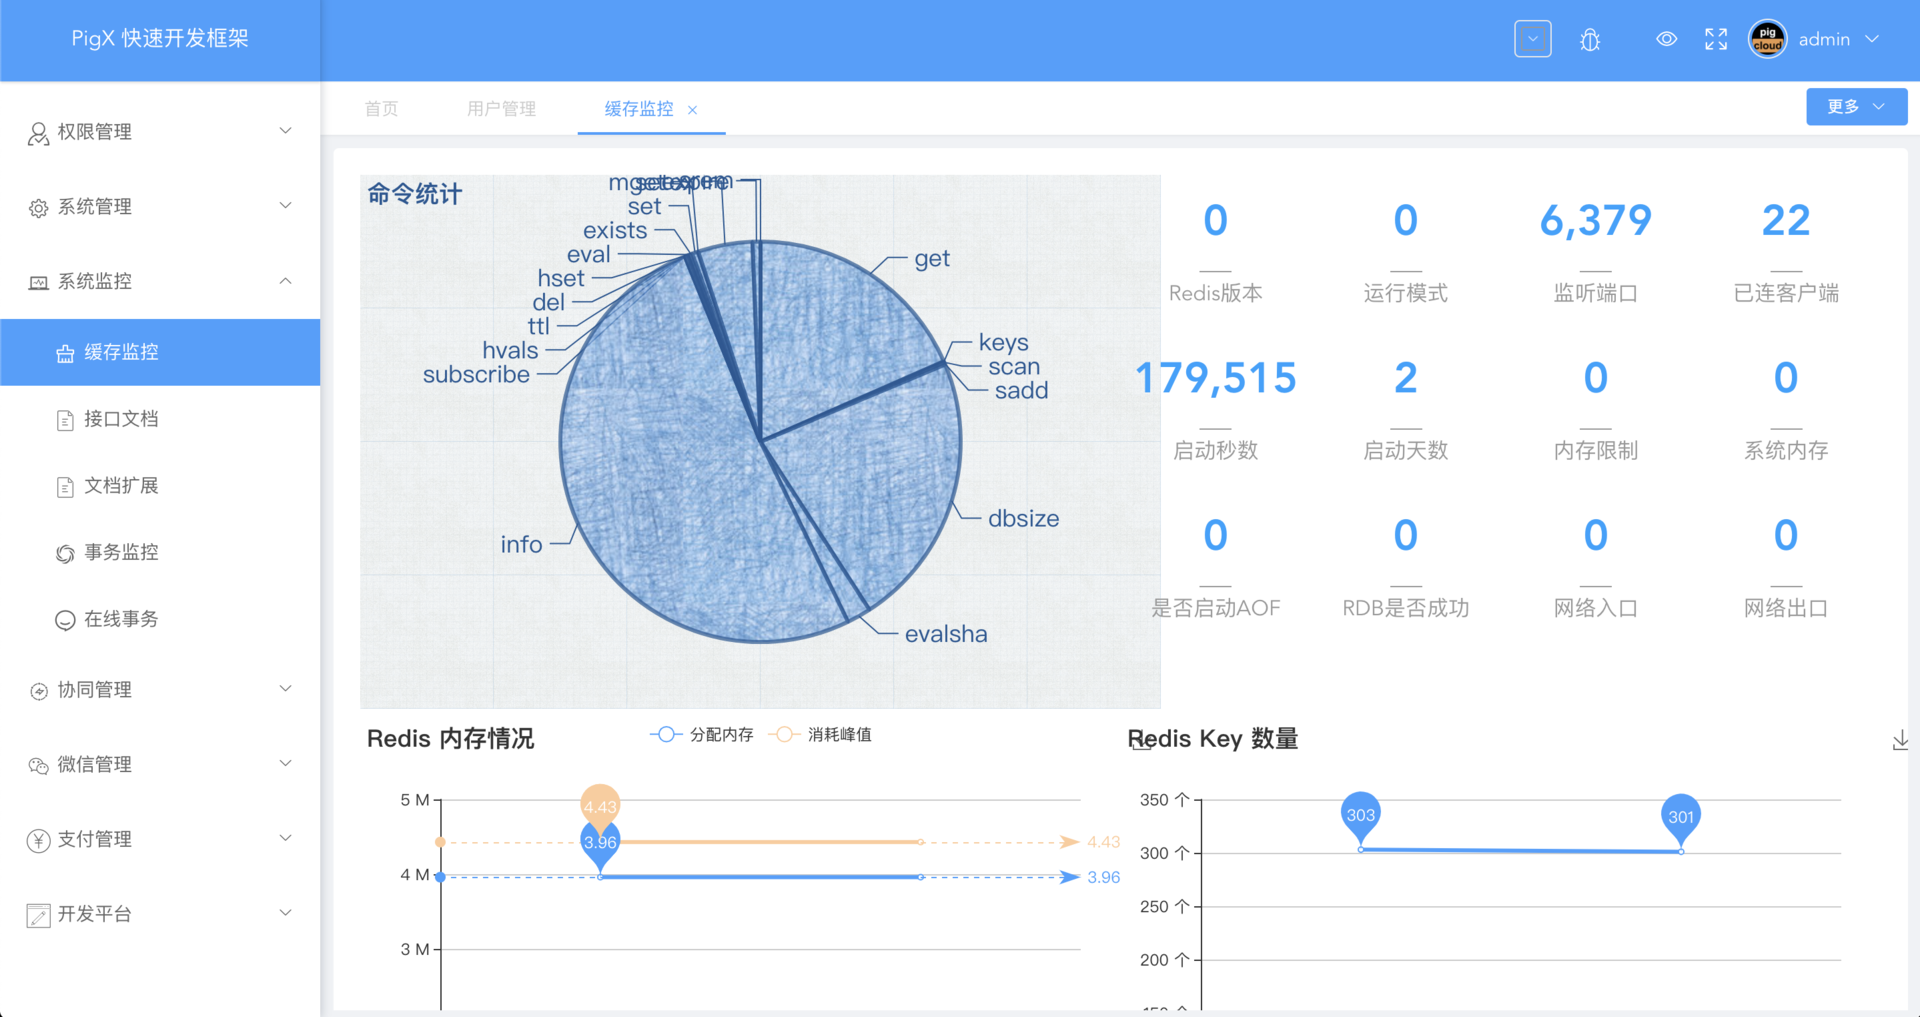Open 缓存监控 in the sidebar
Viewport: 1920px width, 1017px height.
tap(160, 352)
